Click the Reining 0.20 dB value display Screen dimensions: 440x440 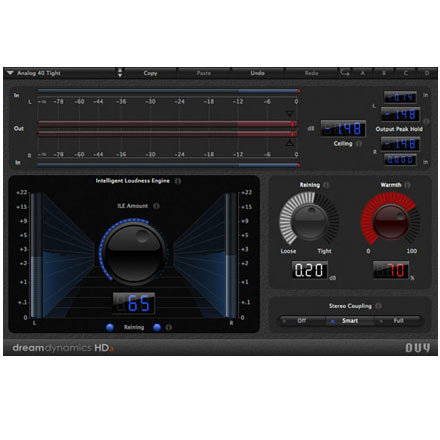pyautogui.click(x=310, y=270)
